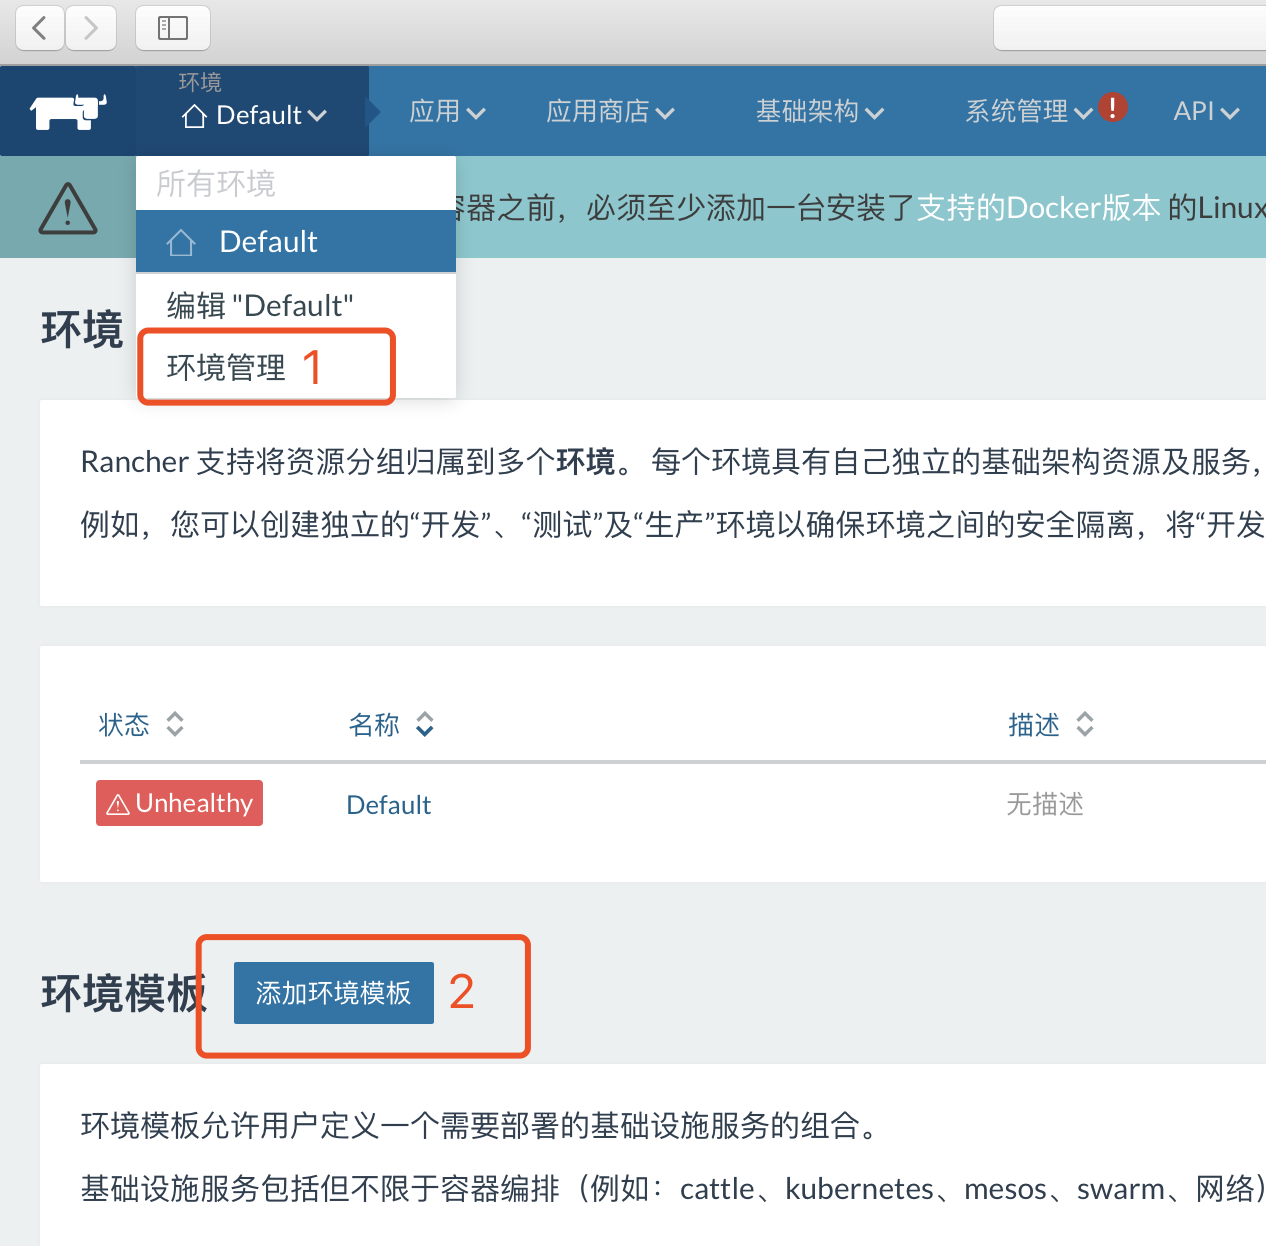Click the red alert badge beside 系统管理
The height and width of the screenshot is (1246, 1266).
coord(1113,107)
